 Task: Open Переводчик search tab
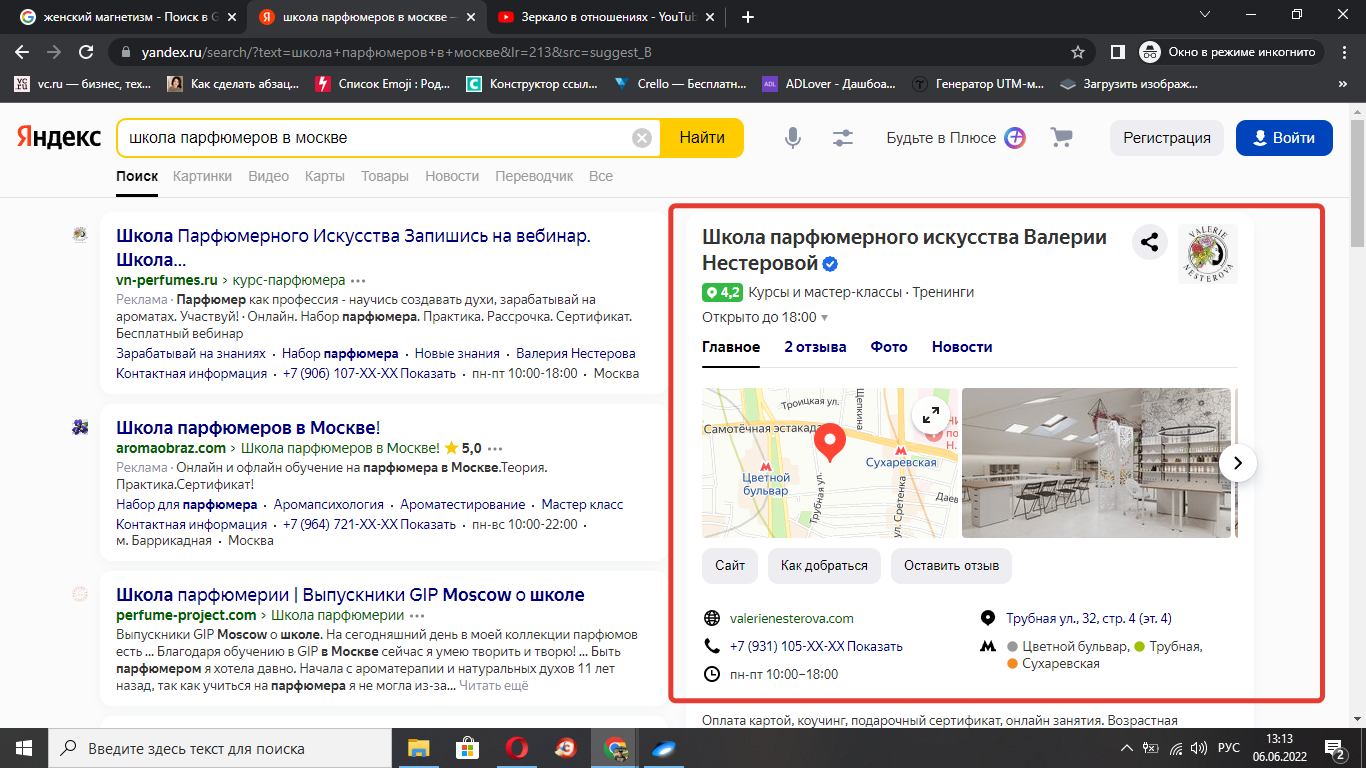[x=534, y=176]
